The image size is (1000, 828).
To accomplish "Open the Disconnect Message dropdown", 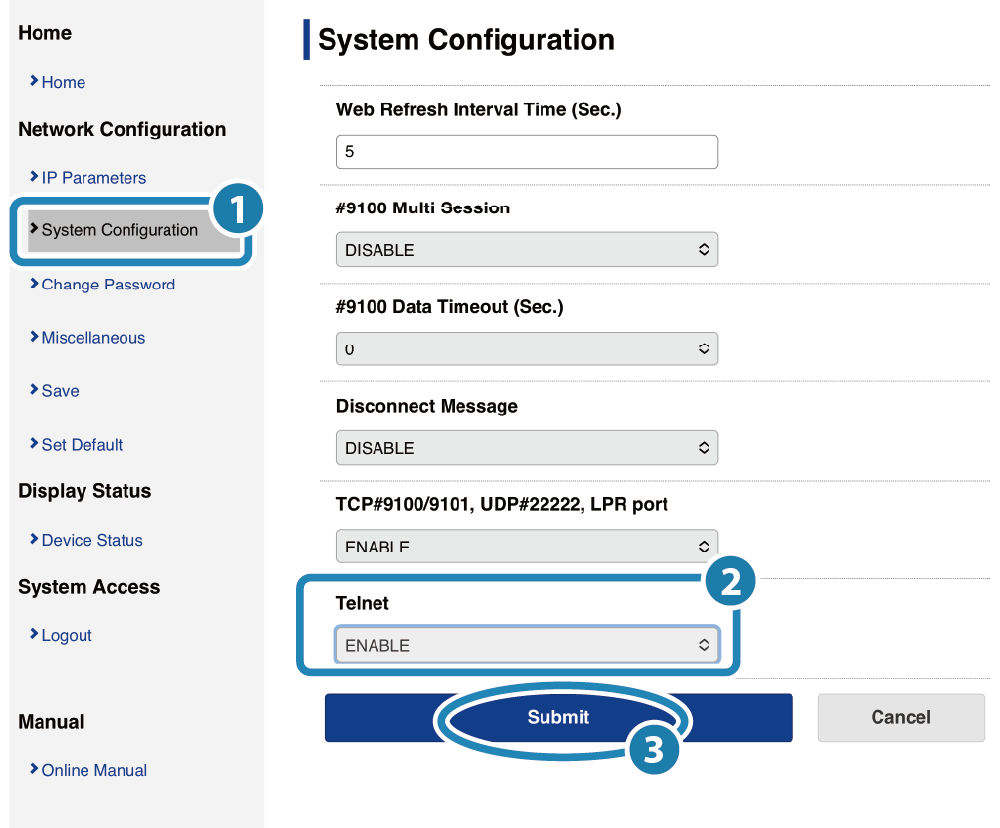I will point(526,448).
